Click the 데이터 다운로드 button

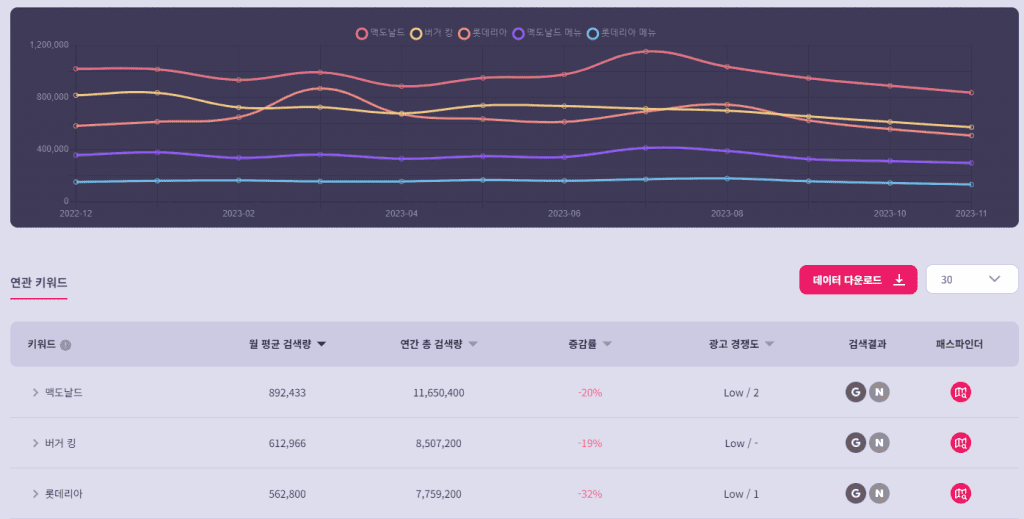pyautogui.click(x=858, y=279)
